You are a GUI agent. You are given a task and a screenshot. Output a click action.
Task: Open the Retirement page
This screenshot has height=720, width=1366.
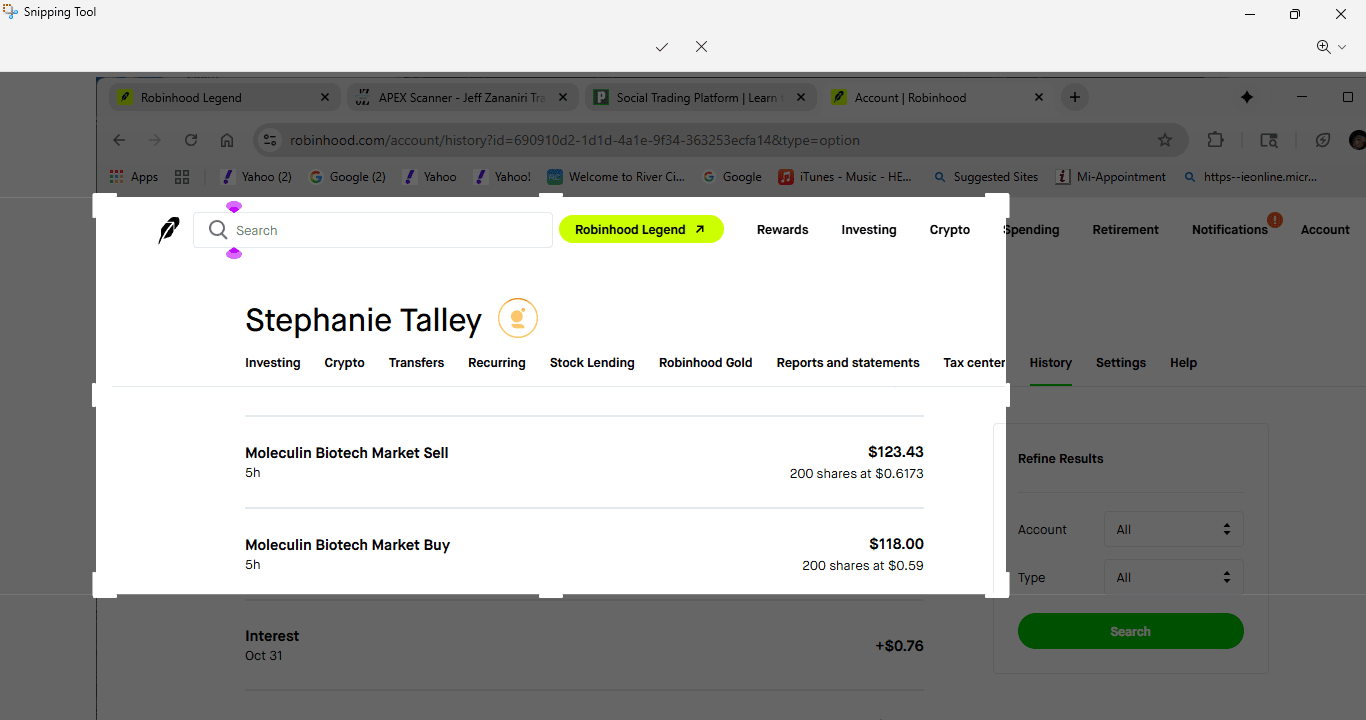(1126, 230)
